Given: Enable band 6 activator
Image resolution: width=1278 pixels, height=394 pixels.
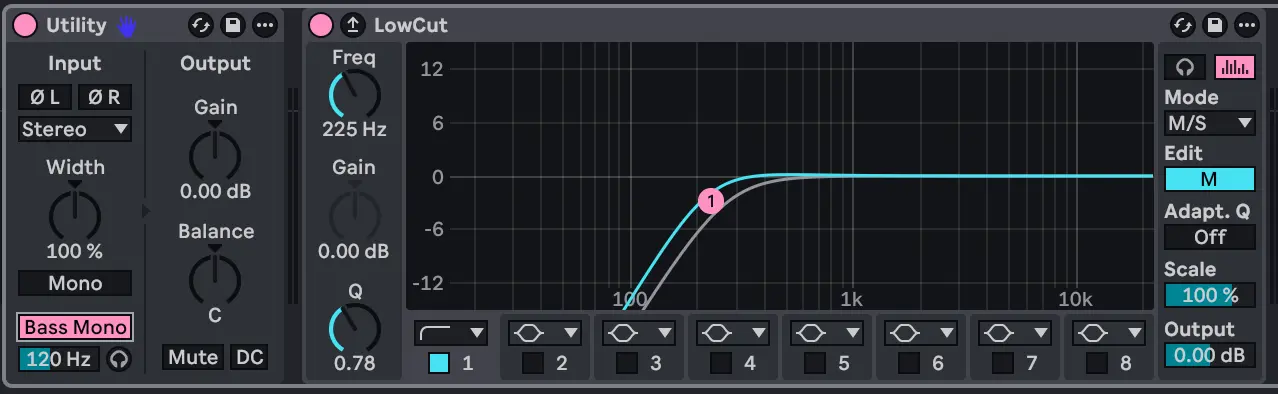Looking at the screenshot, I should 908,363.
